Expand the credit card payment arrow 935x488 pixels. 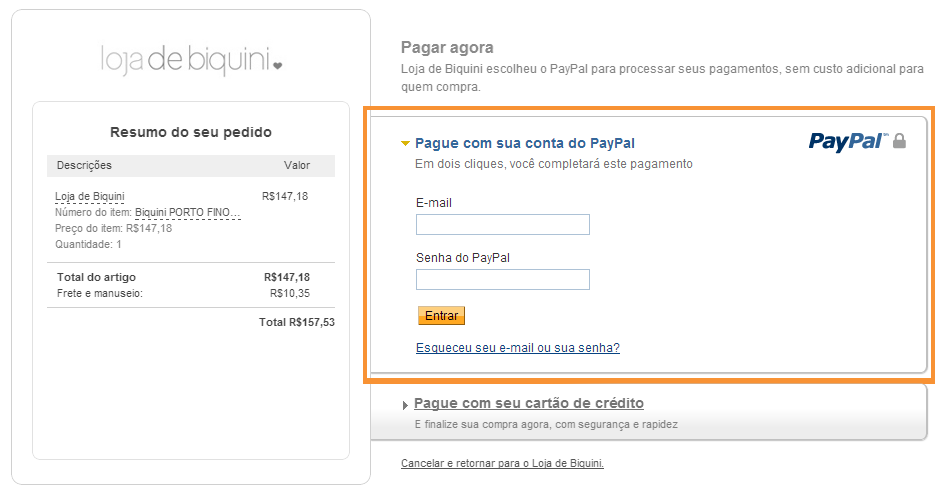pos(405,405)
